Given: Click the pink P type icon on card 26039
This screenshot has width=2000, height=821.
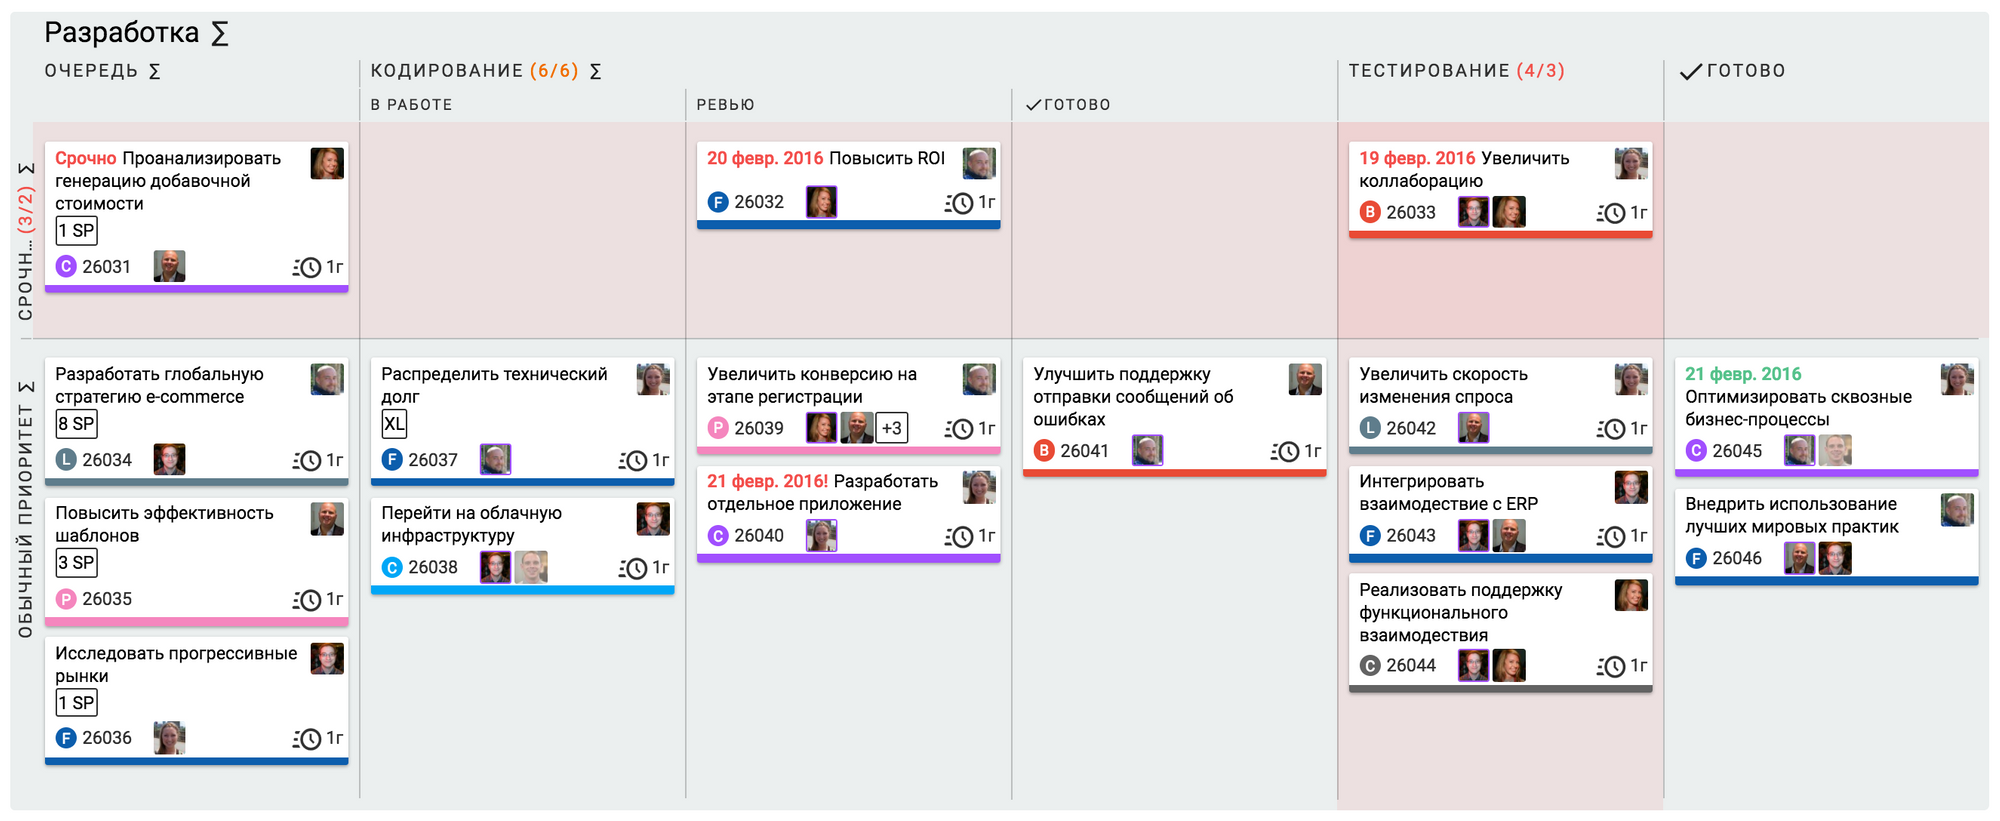Looking at the screenshot, I should pyautogui.click(x=717, y=428).
